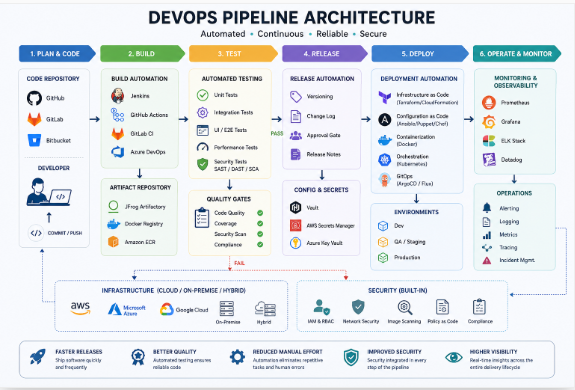Click the Terraform Infrastructure as Code icon
The width and height of the screenshot is (575, 390).
coord(385,98)
